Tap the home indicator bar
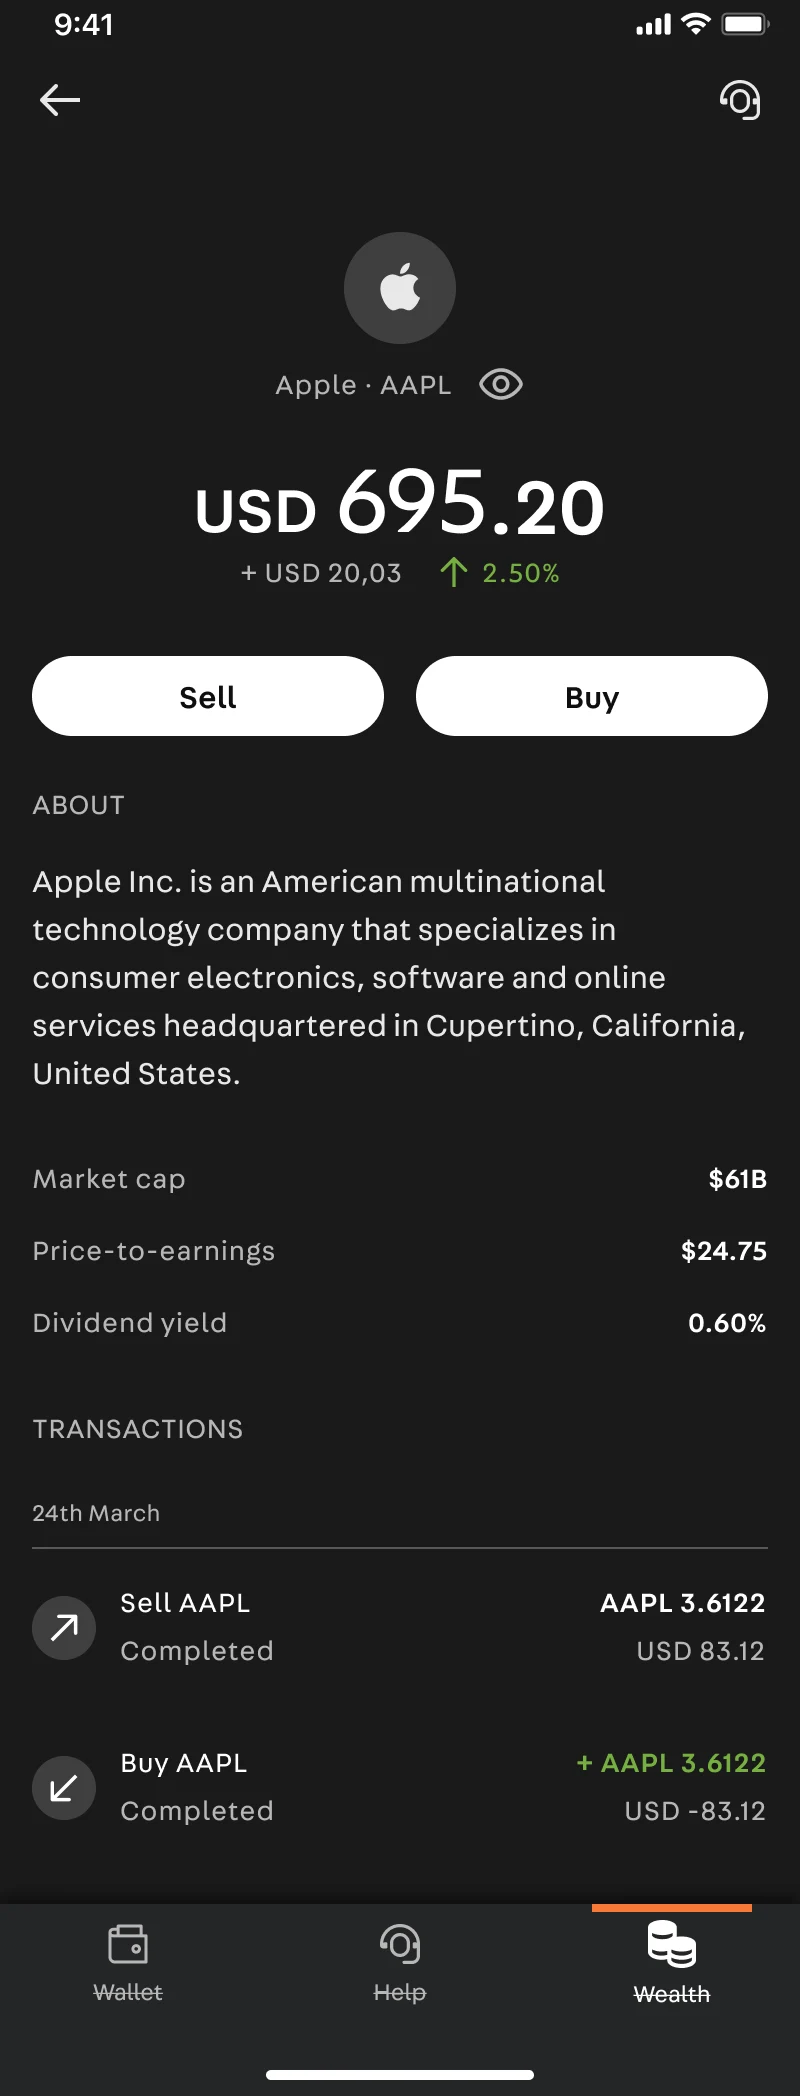This screenshot has height=2096, width=800. point(400,2075)
